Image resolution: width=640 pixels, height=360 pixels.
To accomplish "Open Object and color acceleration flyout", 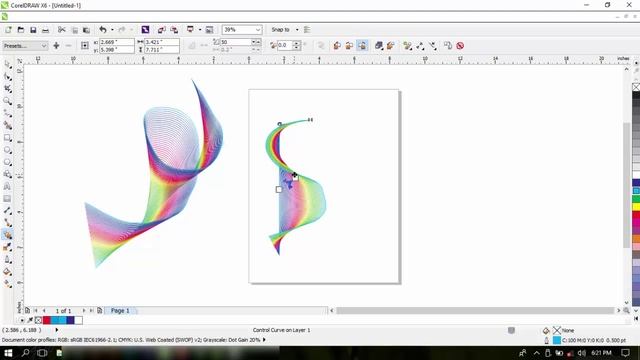I will pyautogui.click(x=378, y=46).
